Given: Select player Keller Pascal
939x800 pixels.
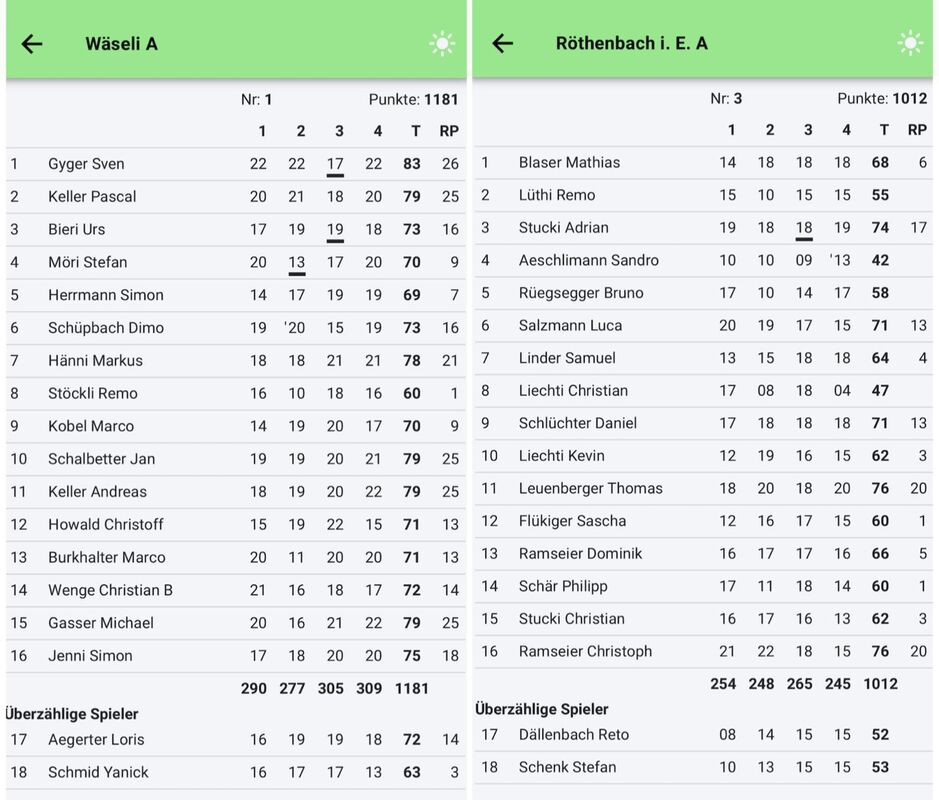Looking at the screenshot, I should point(92,197).
